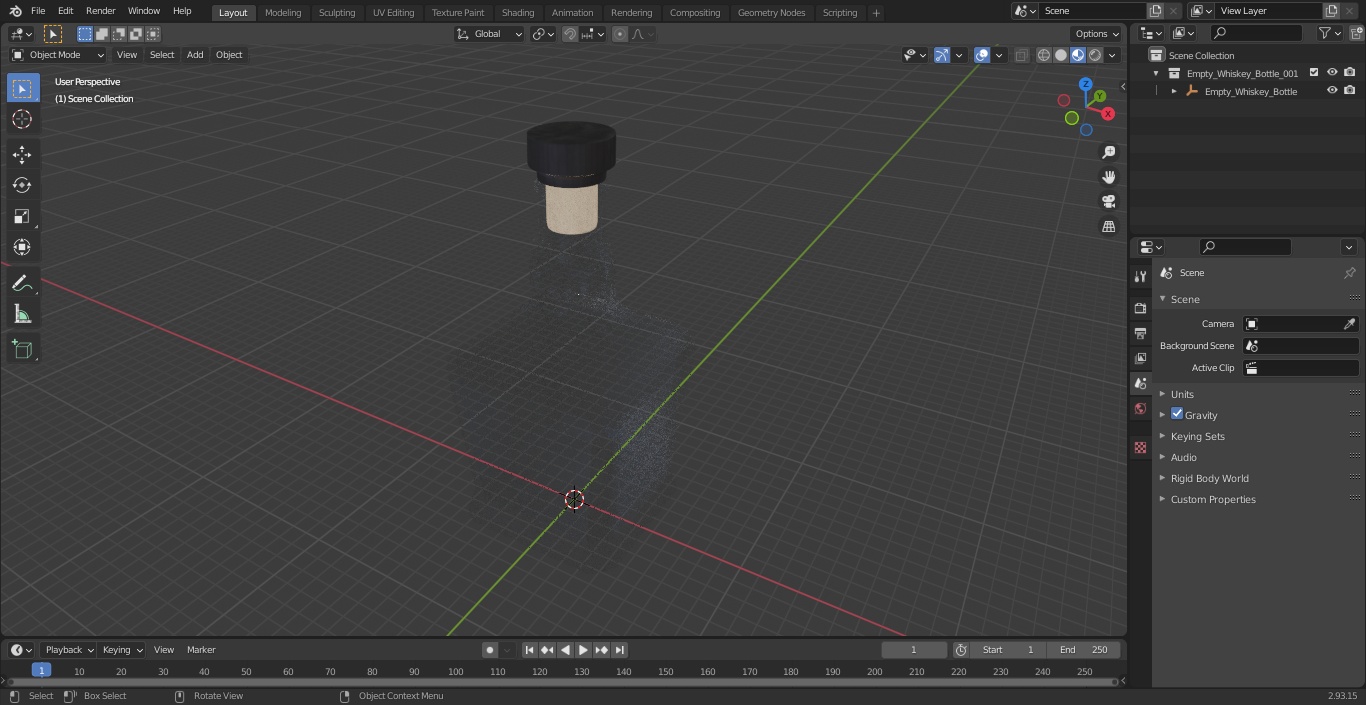Select the Annotate tool
The image size is (1366, 705).
coord(22,284)
